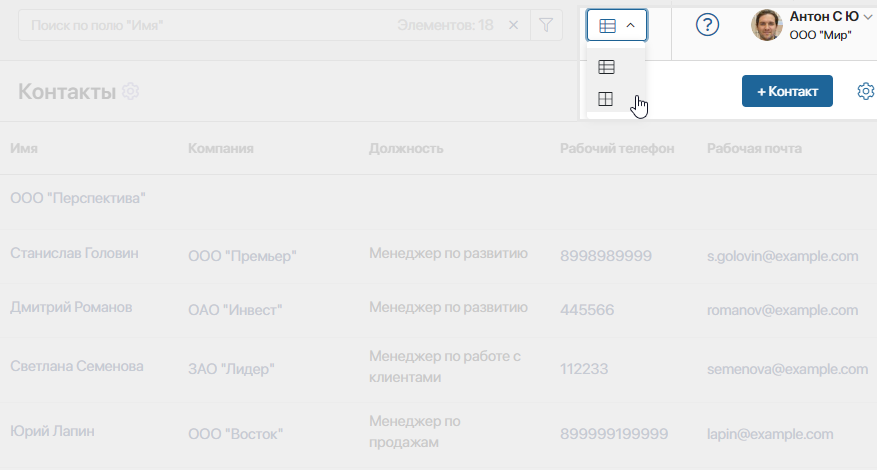This screenshot has height=470, width=877.
Task: Select the table list view option
Action: [x=606, y=67]
